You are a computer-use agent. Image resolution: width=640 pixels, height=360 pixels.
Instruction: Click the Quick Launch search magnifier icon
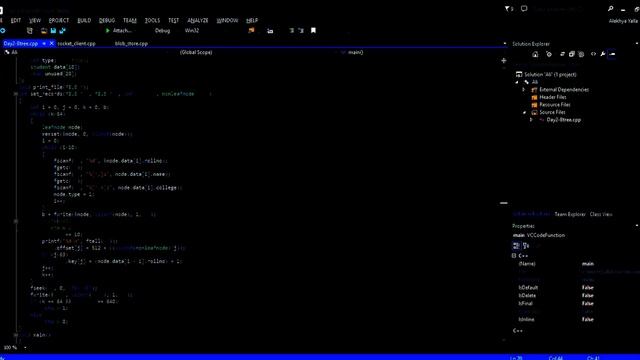(611, 9)
